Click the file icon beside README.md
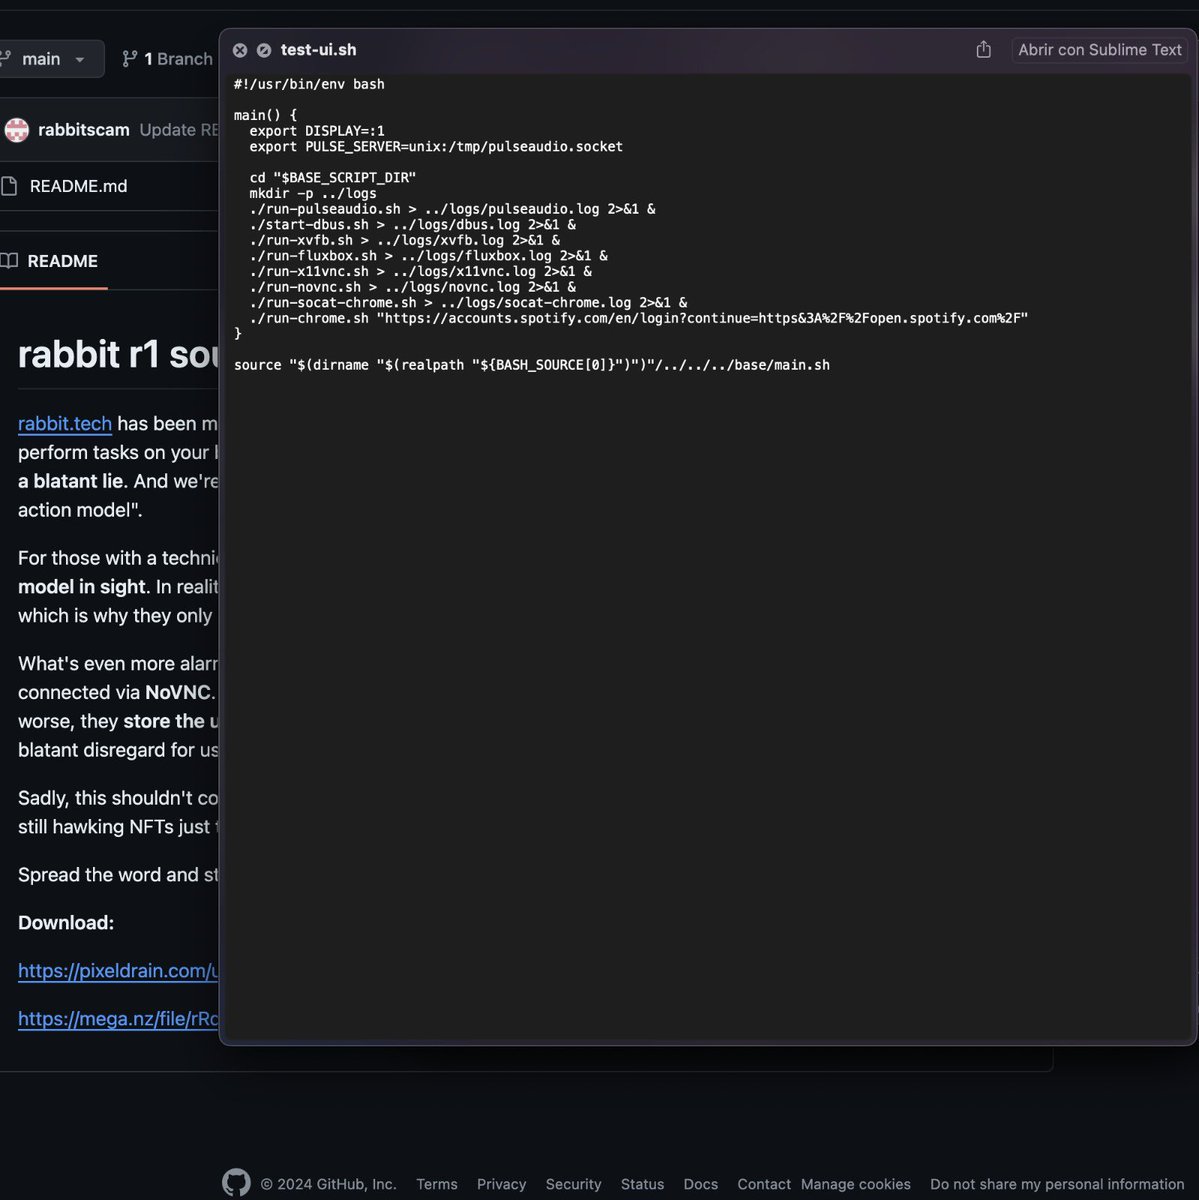 9,186
